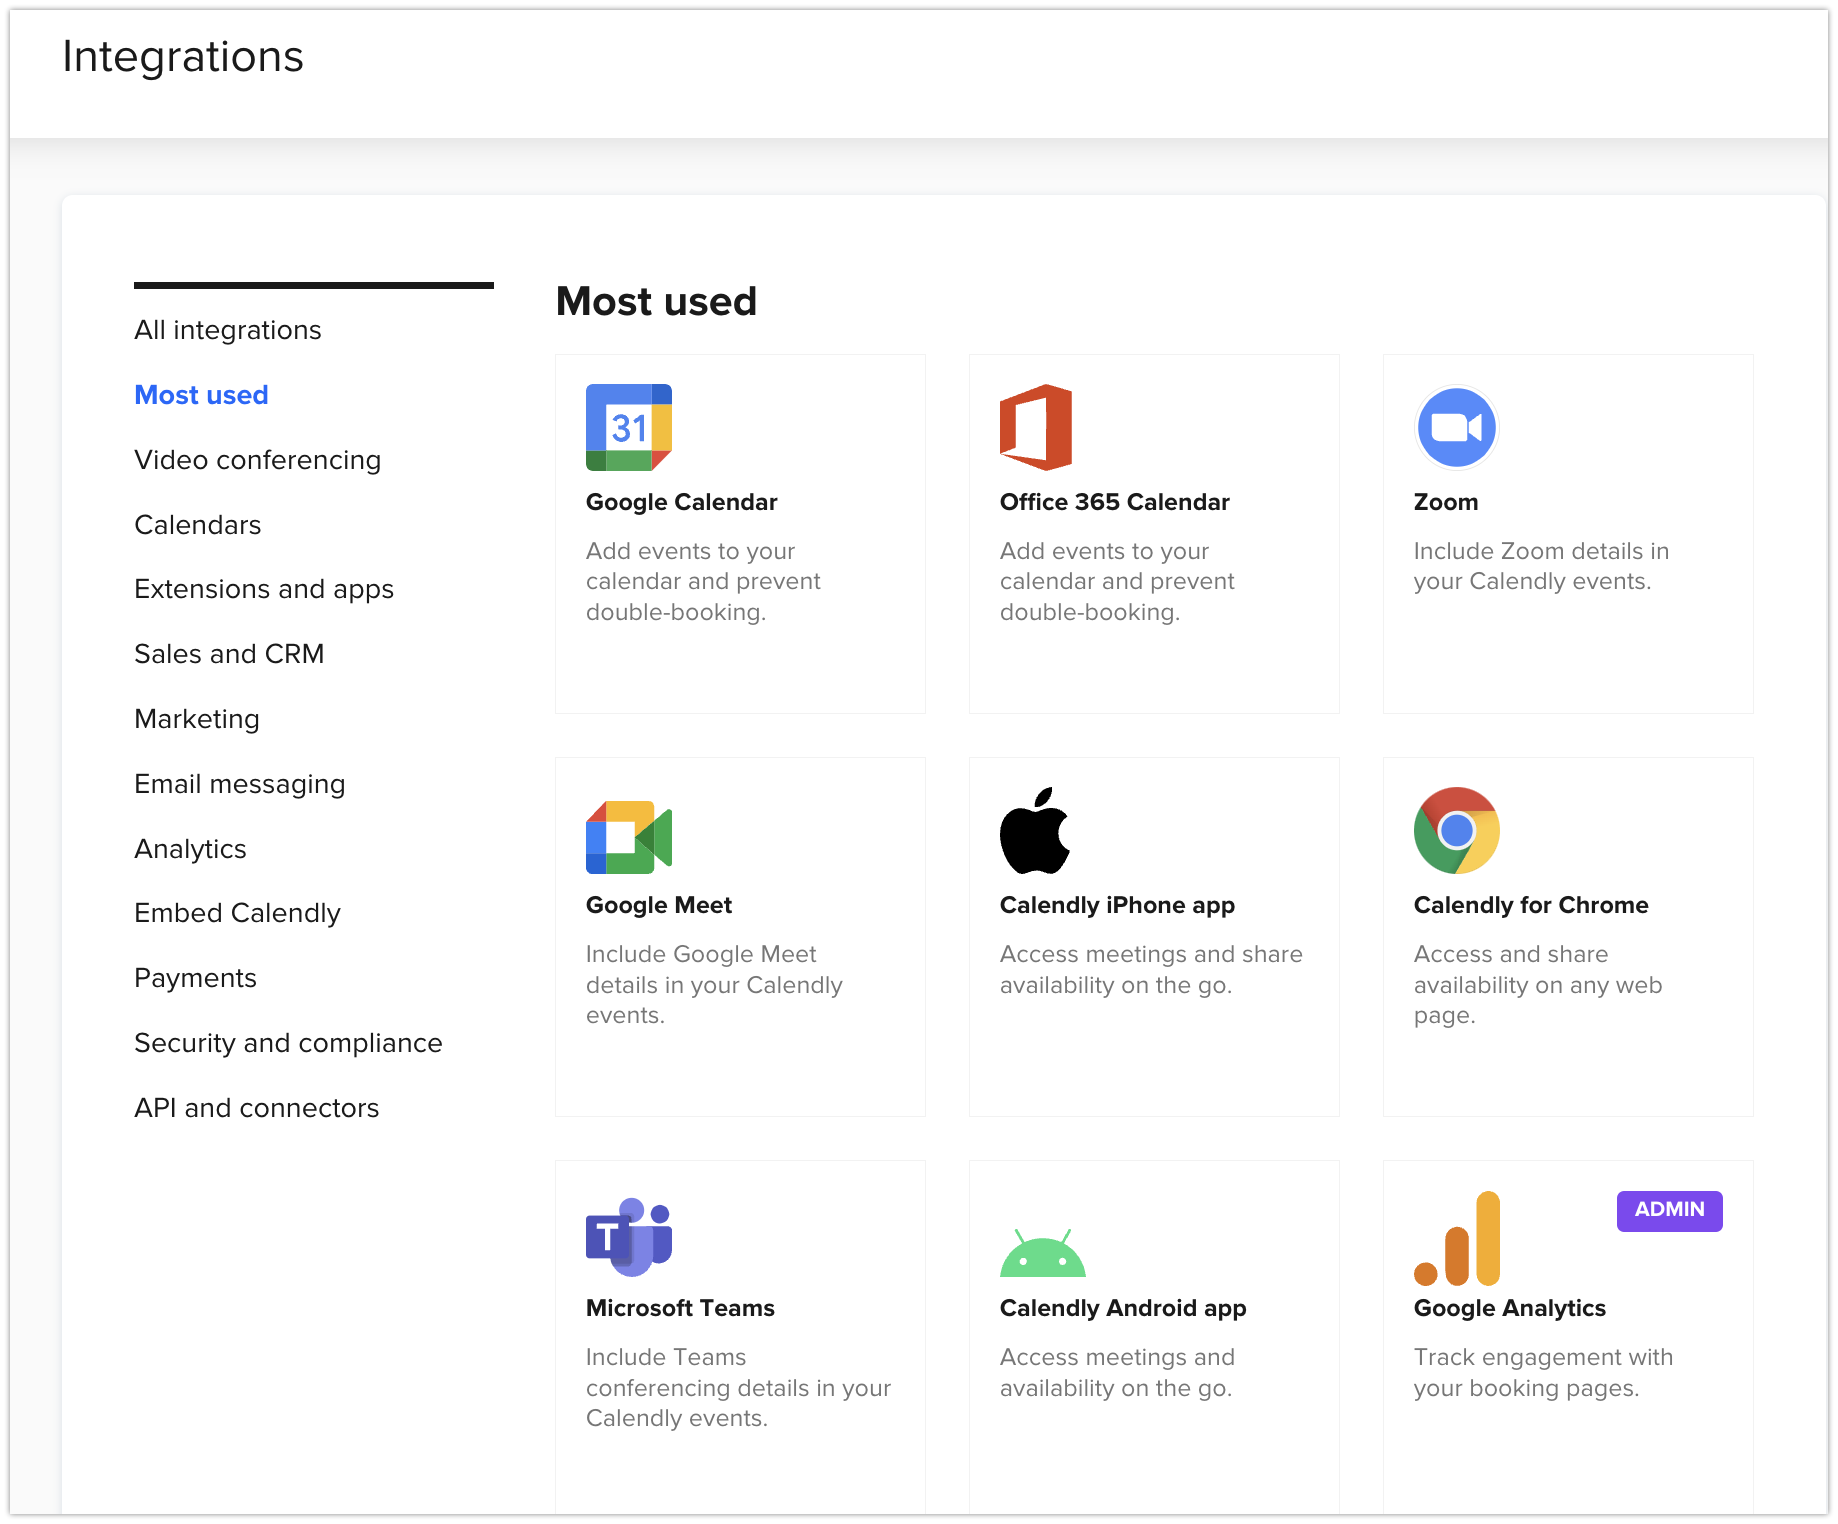
Task: Open Extensions and apps category
Action: tap(264, 589)
